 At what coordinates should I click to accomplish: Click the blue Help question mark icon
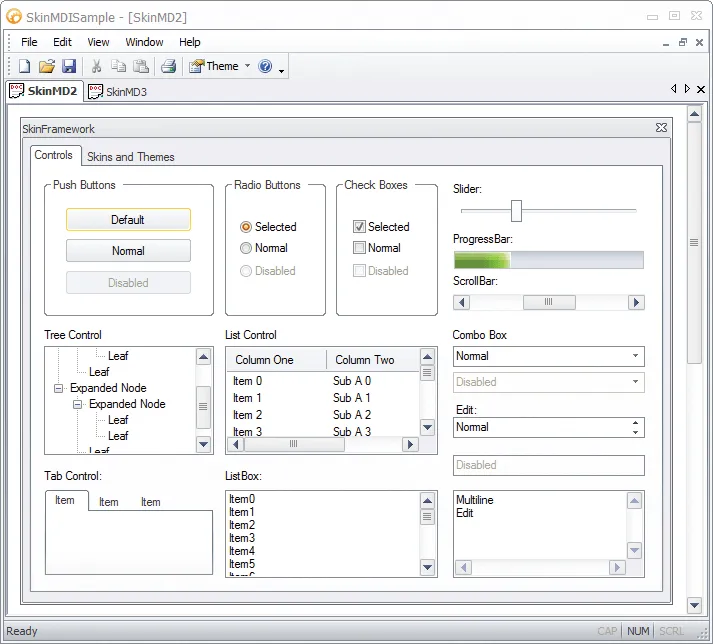click(x=265, y=66)
